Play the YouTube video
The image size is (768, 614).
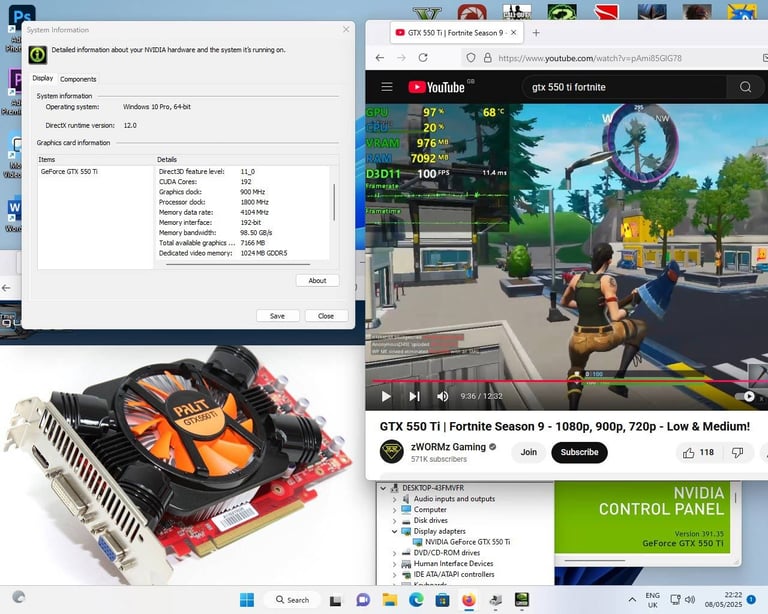[x=386, y=396]
